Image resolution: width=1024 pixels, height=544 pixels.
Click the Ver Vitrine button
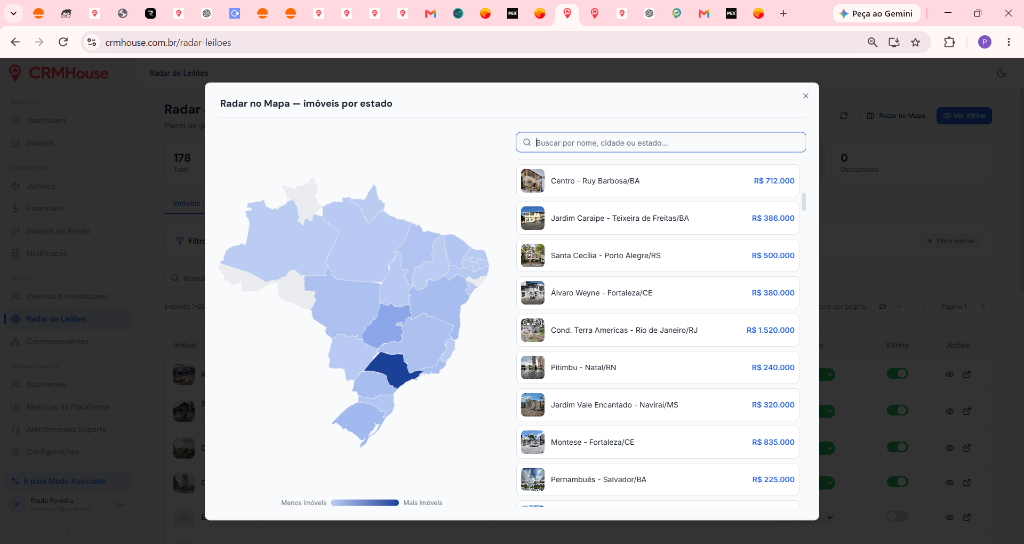[x=964, y=116]
